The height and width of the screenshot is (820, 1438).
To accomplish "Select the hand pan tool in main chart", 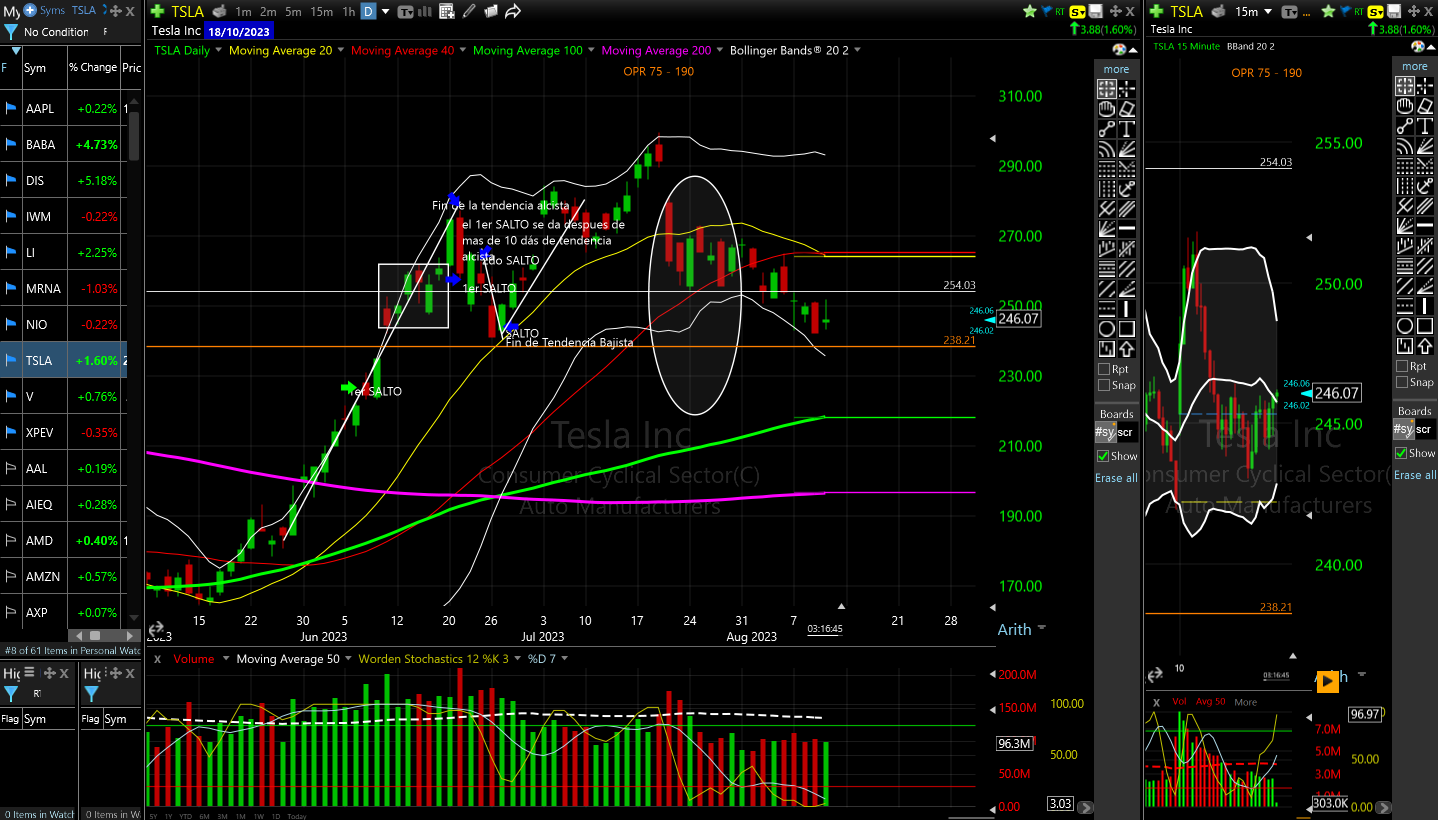I will [x=1107, y=109].
